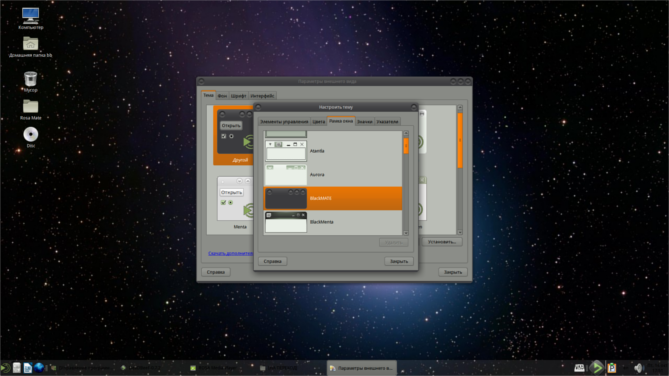Open the Указатели tab

click(387, 122)
